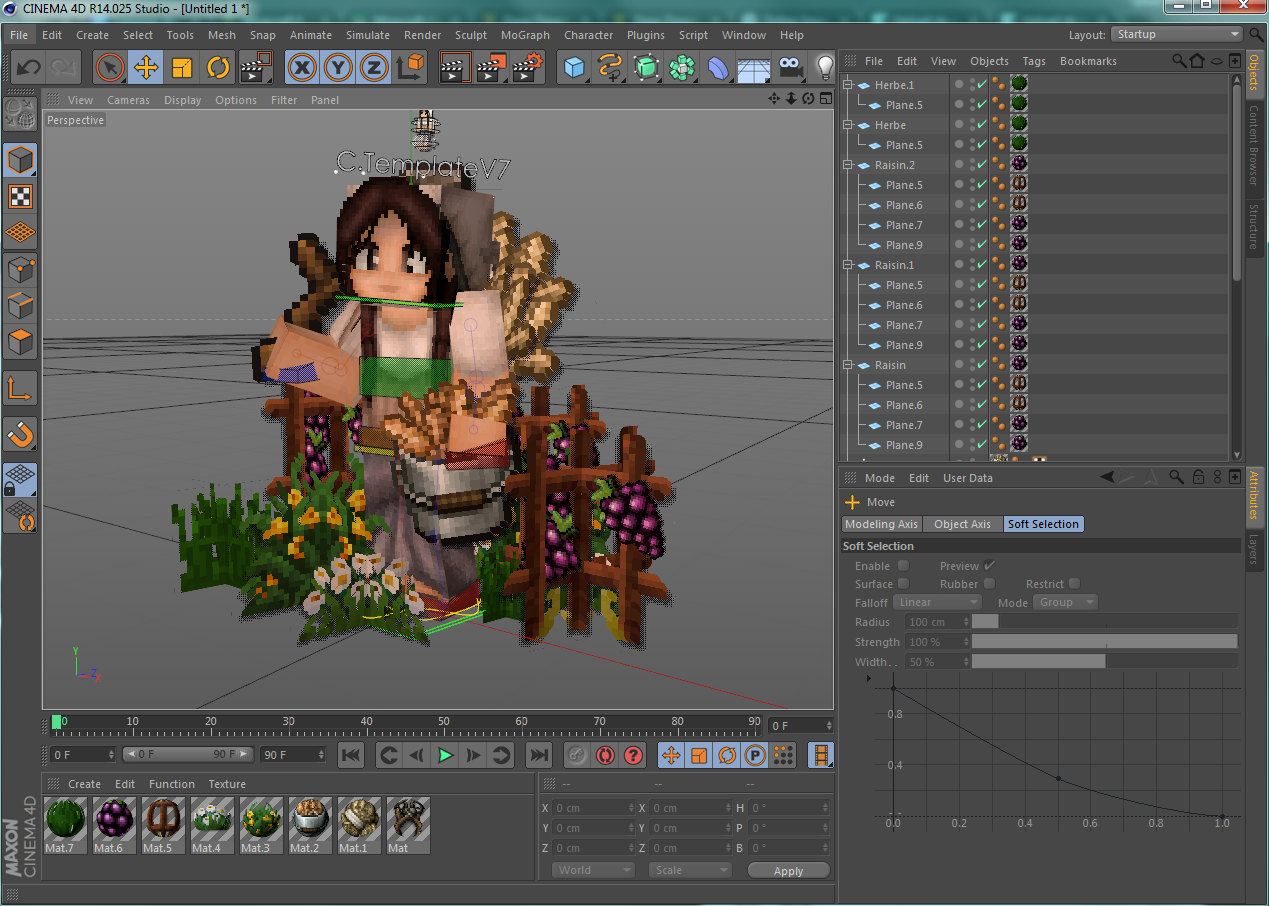Adjust the Width slider bar
Screen dimensions: 1269x906
[x=1104, y=662]
